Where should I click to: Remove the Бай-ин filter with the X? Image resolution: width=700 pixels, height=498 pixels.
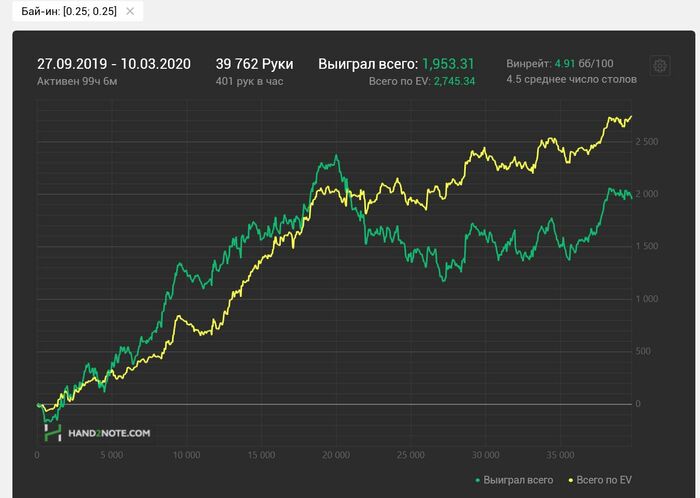coord(130,11)
